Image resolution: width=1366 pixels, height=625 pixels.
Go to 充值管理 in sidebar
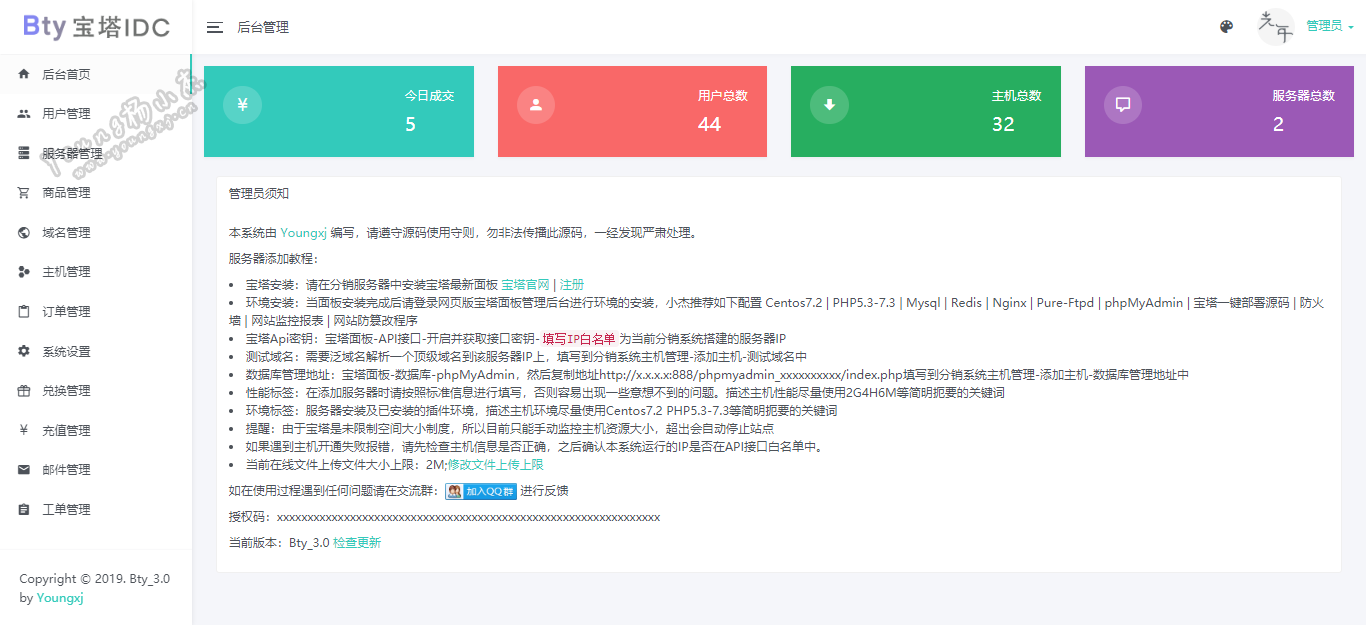click(66, 431)
